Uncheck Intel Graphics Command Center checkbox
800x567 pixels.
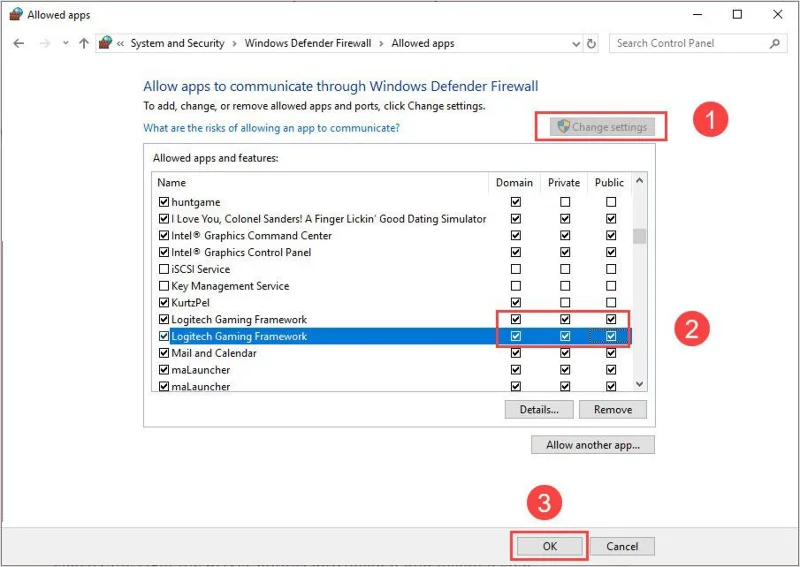pos(164,236)
